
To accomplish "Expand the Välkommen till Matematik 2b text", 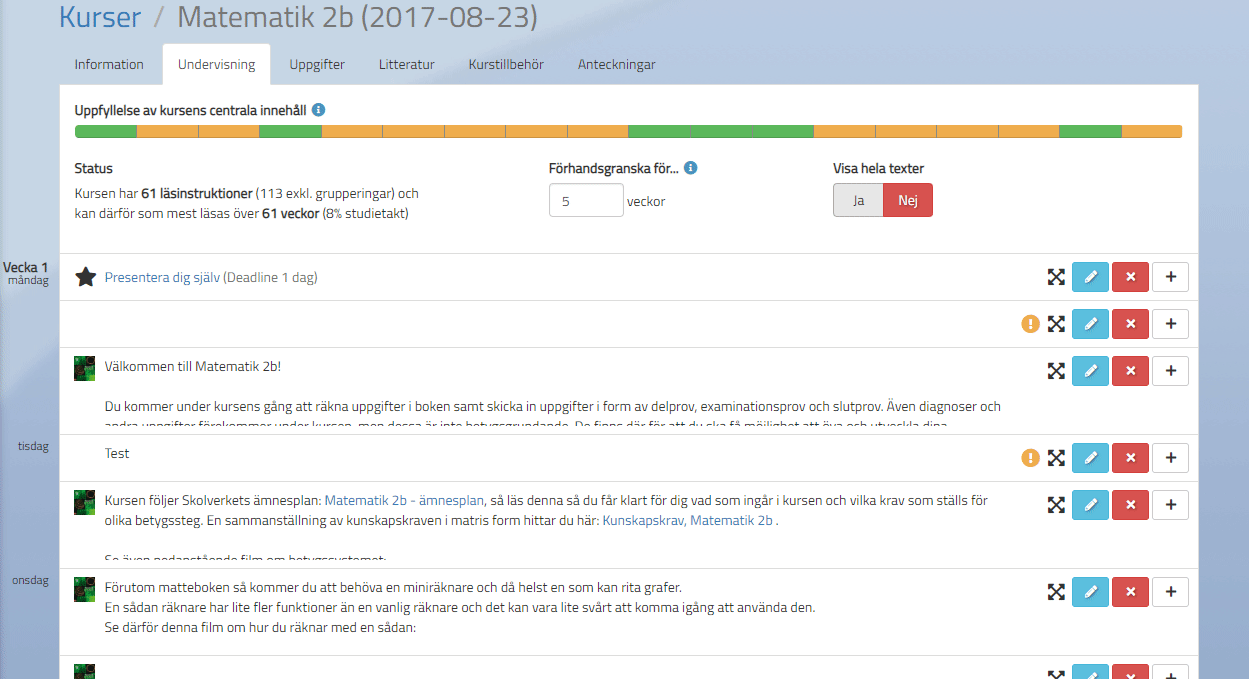I will tap(1055, 371).
